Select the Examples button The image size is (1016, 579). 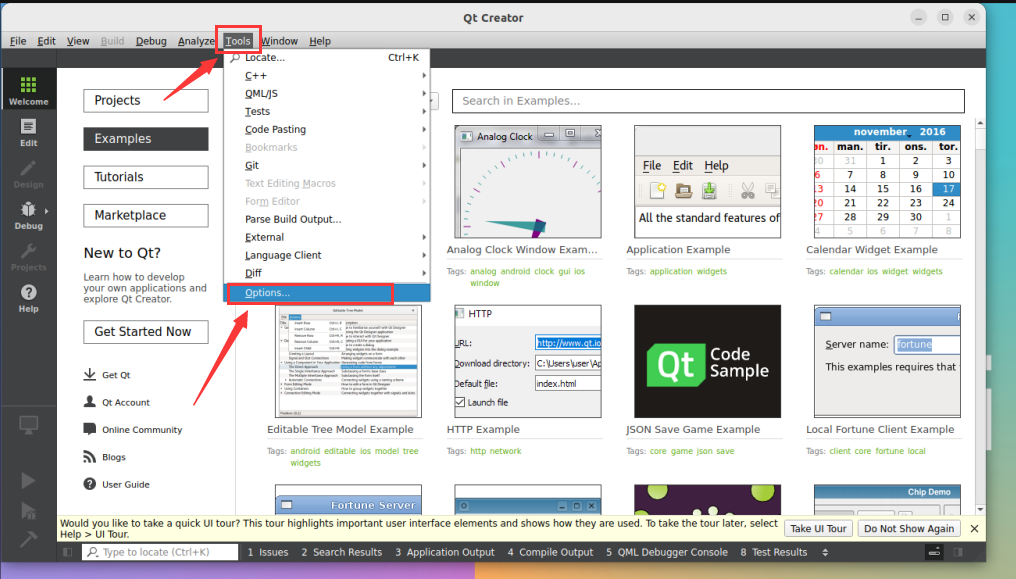(146, 139)
